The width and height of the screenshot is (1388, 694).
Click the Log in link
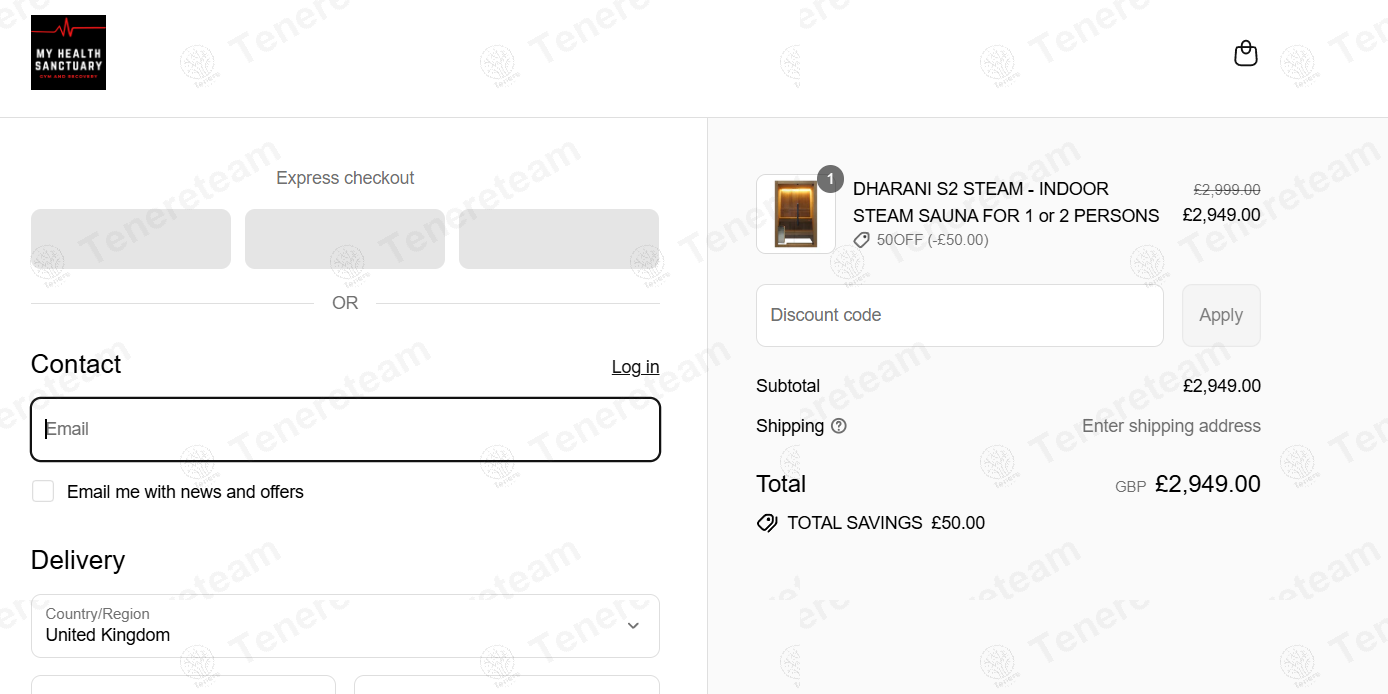pos(635,367)
